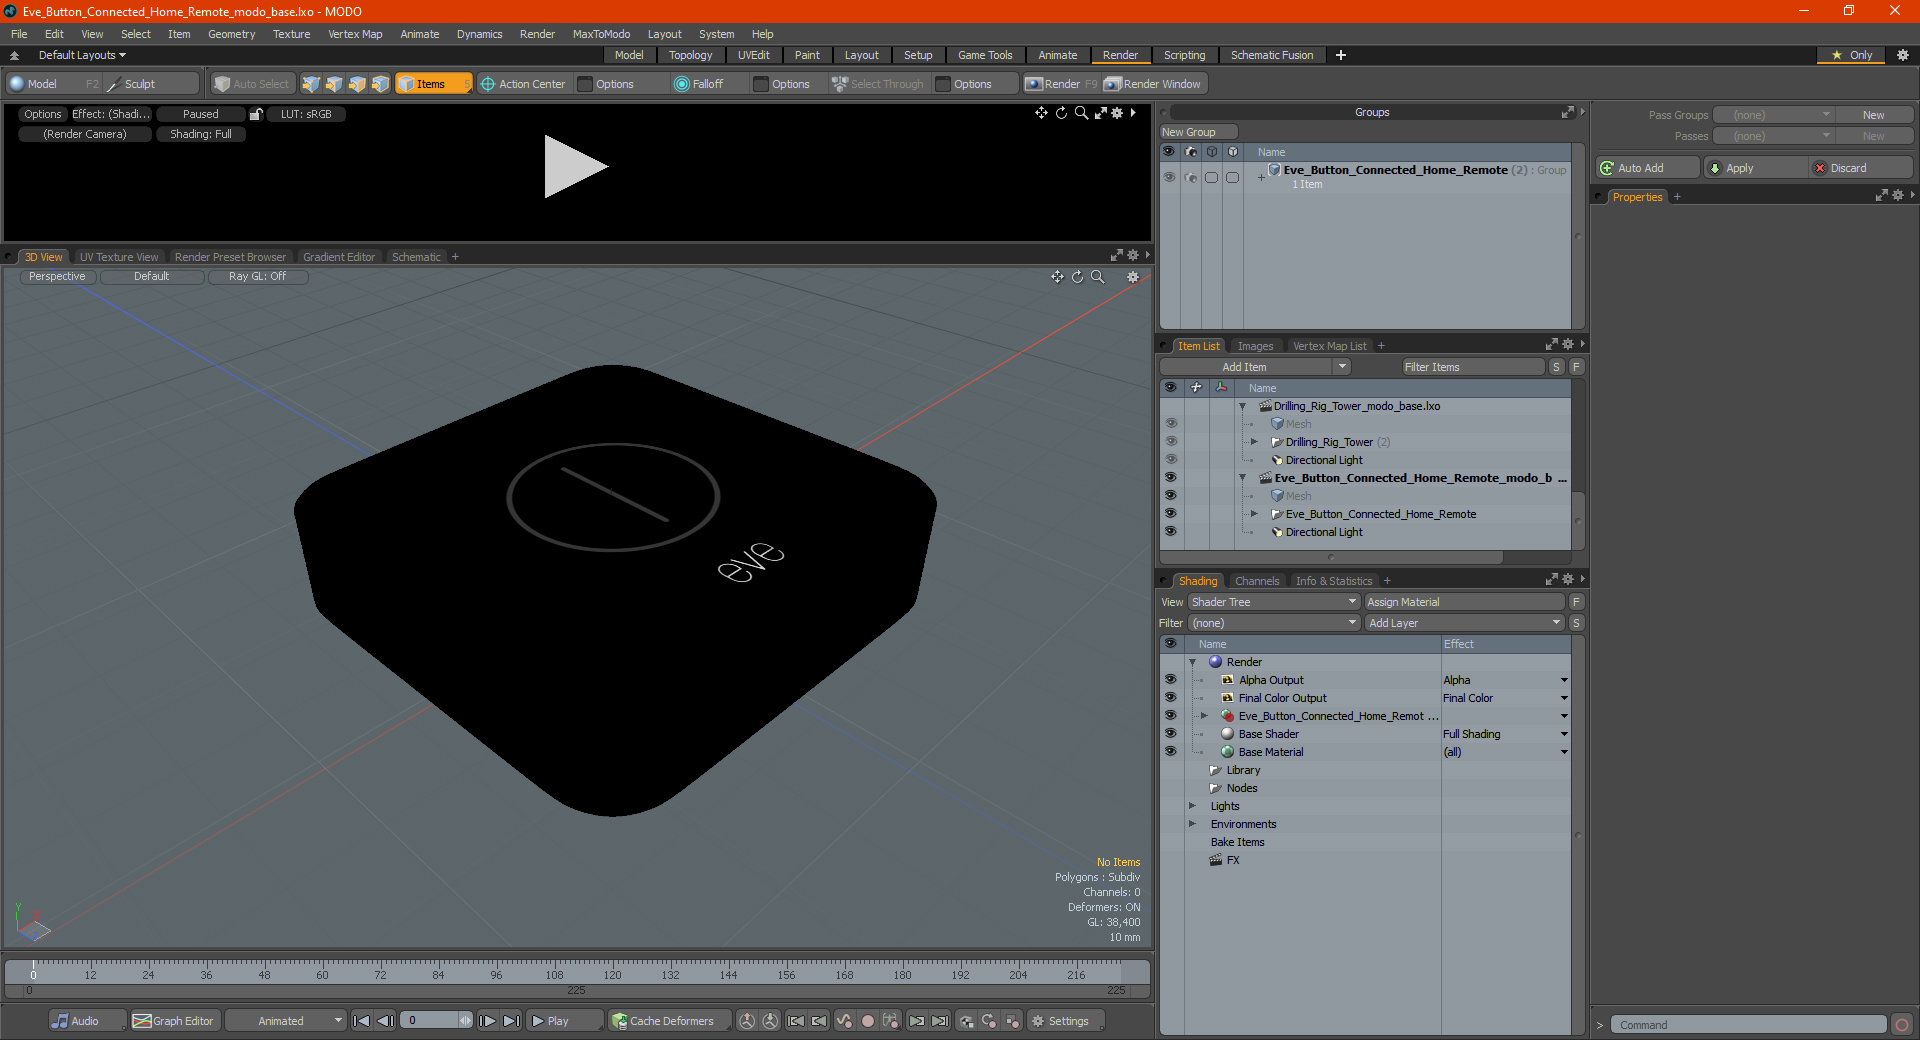
Task: Toggle visibility of Eve_Button_Connected_Home_Remote item
Action: pos(1170,514)
